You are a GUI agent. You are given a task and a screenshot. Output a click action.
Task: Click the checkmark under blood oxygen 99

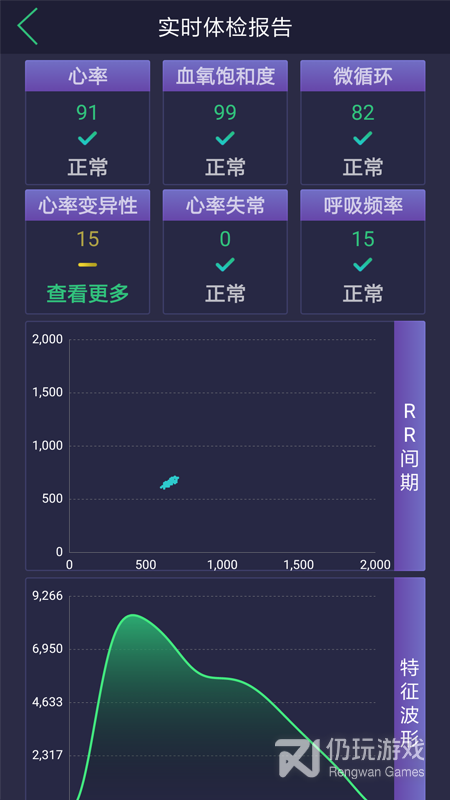225,138
